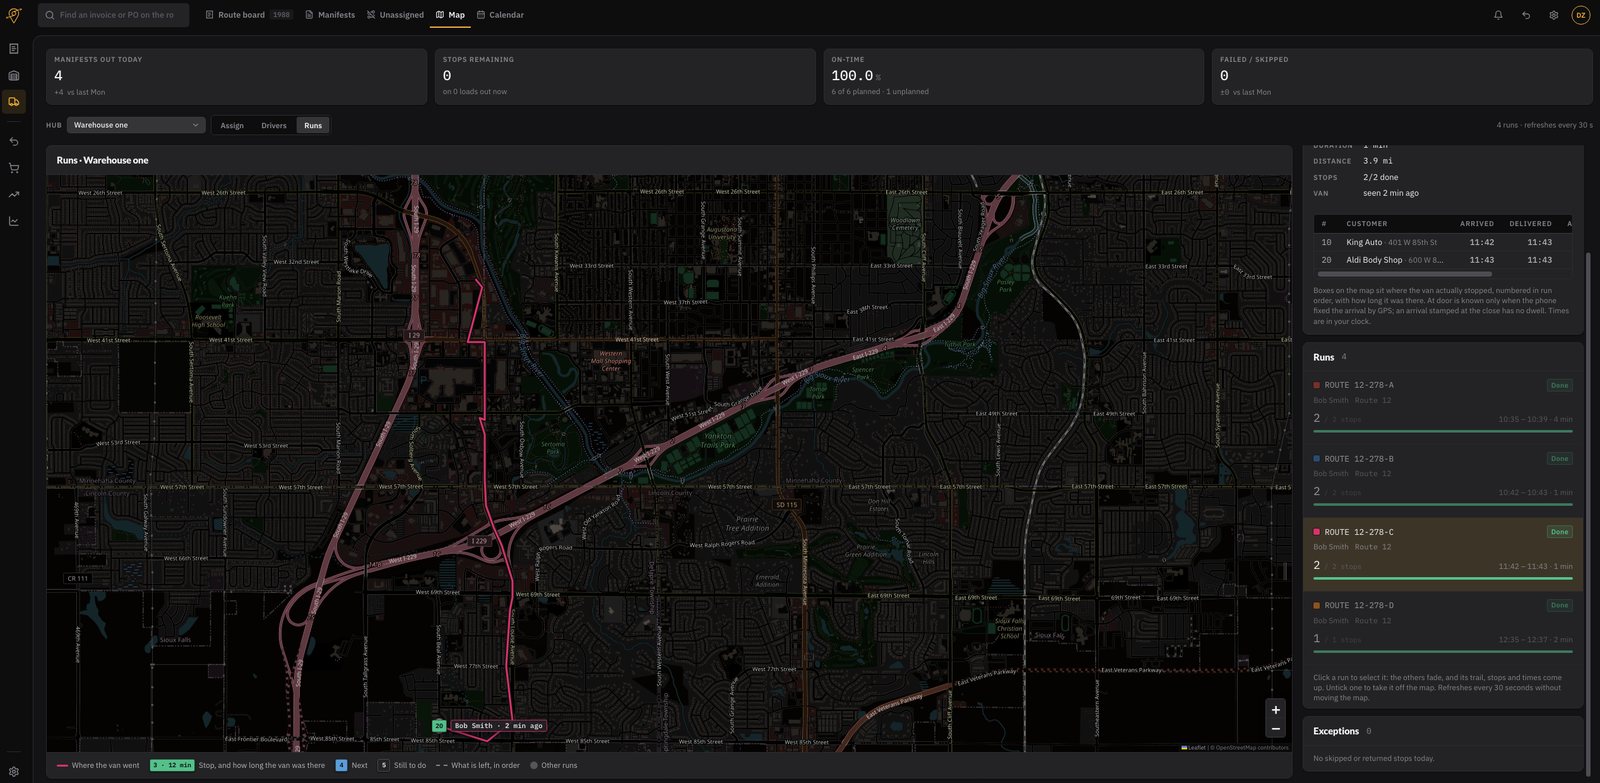Select the ROUTE 12-278-D run title
Screen dimensions: 1600x783
1359,605
